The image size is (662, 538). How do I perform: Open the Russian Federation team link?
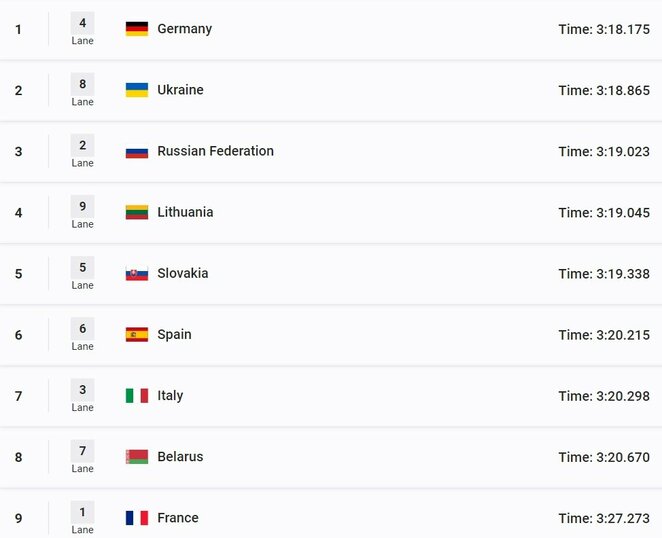point(215,151)
